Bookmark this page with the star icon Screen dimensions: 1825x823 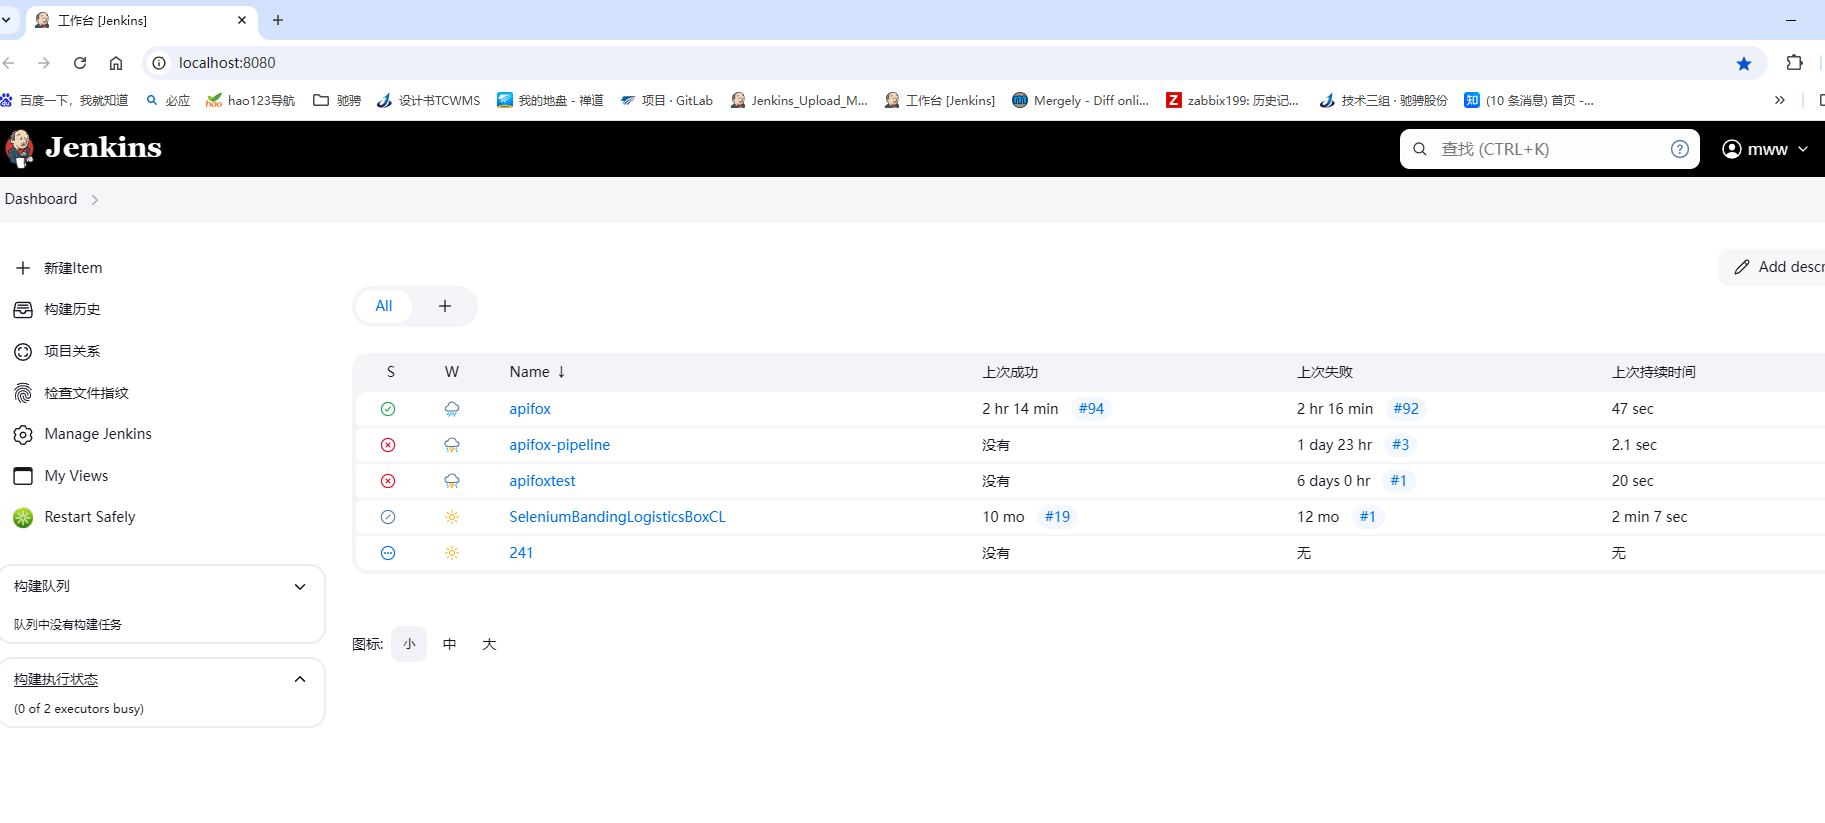pyautogui.click(x=1744, y=63)
